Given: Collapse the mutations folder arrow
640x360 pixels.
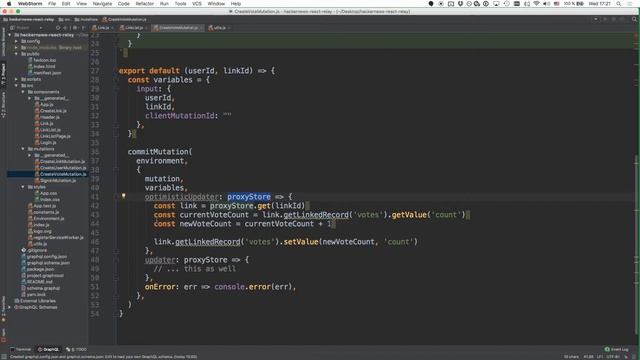Looking at the screenshot, I should (23, 149).
